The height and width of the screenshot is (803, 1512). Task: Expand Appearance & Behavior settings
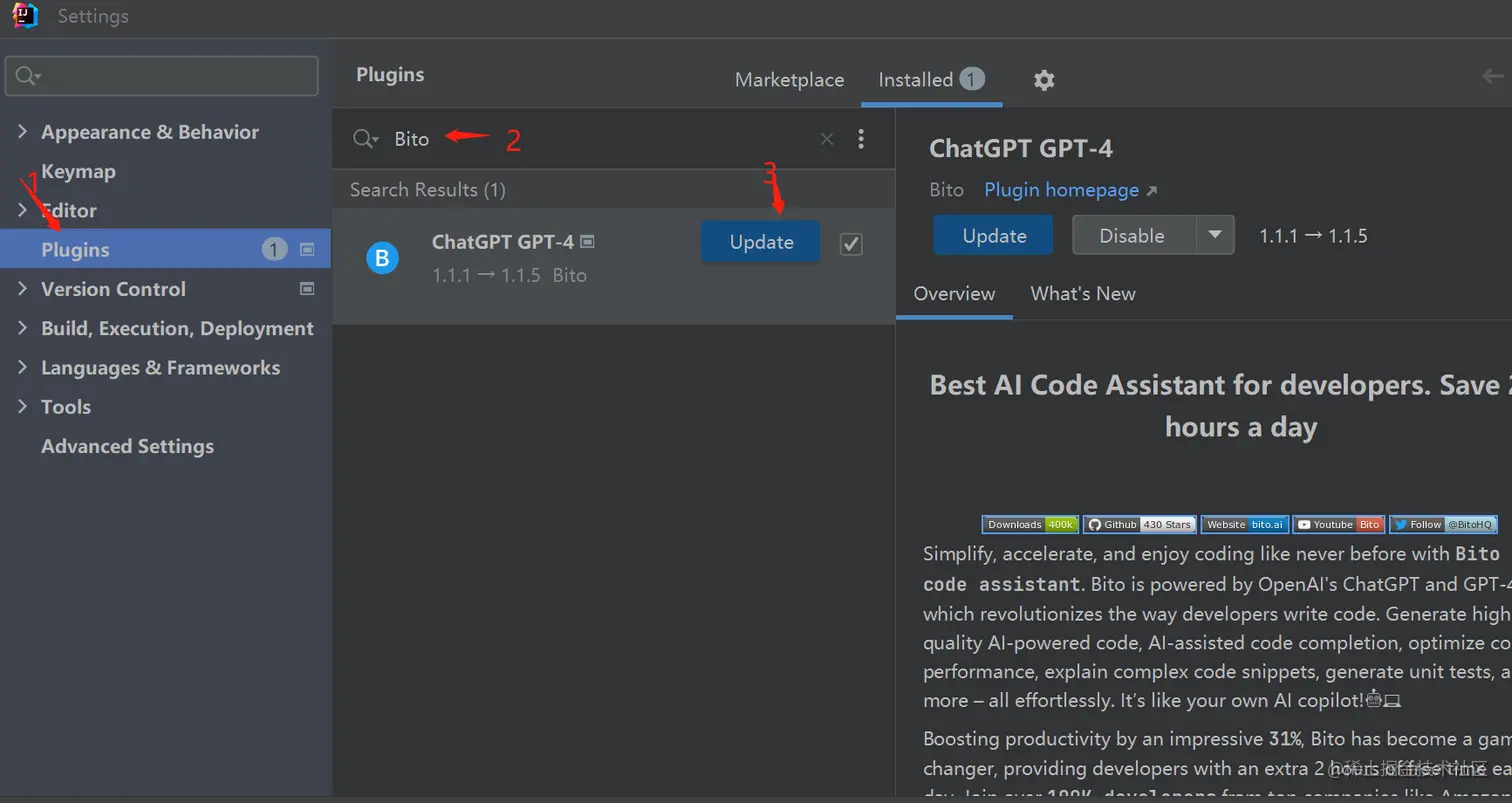(x=22, y=132)
